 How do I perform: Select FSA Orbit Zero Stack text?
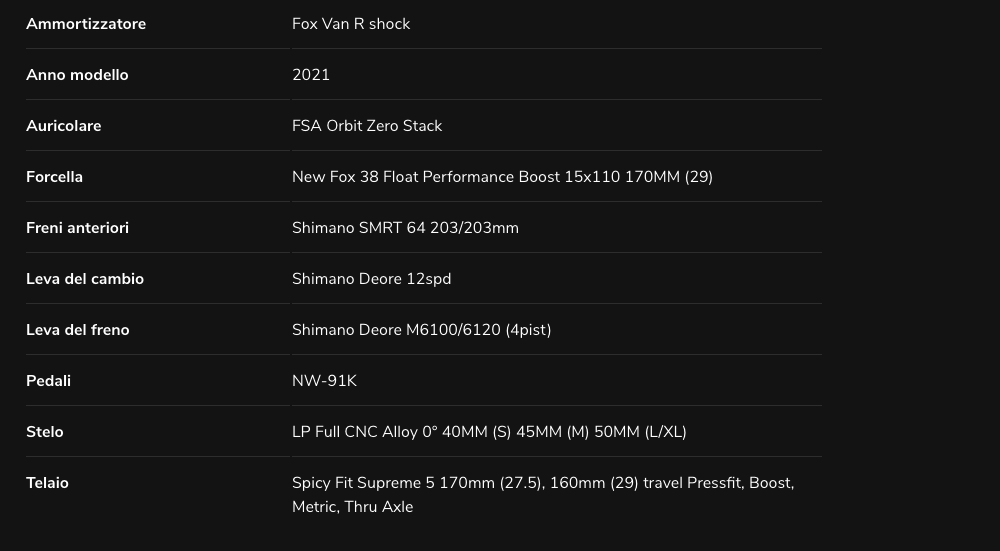tap(367, 126)
